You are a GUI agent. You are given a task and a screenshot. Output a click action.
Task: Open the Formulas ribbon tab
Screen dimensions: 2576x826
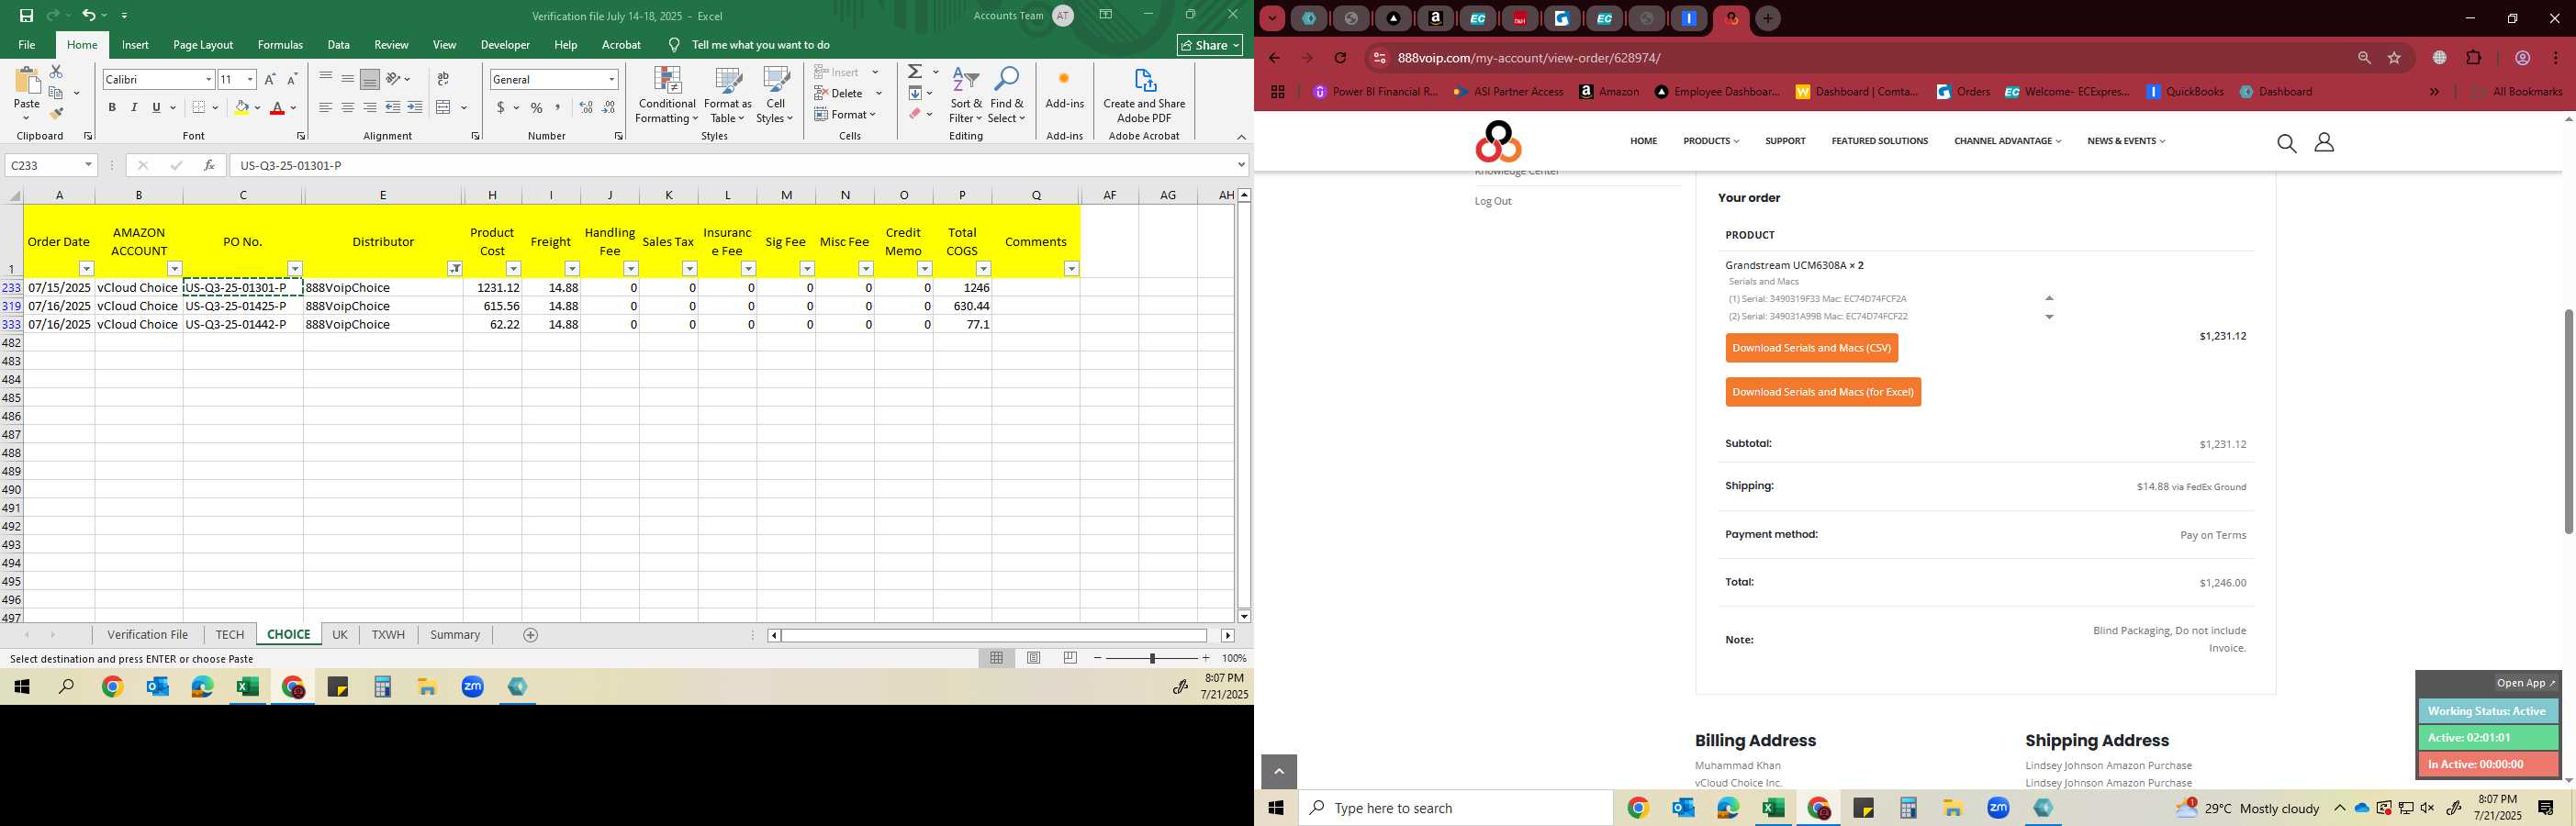click(x=280, y=45)
